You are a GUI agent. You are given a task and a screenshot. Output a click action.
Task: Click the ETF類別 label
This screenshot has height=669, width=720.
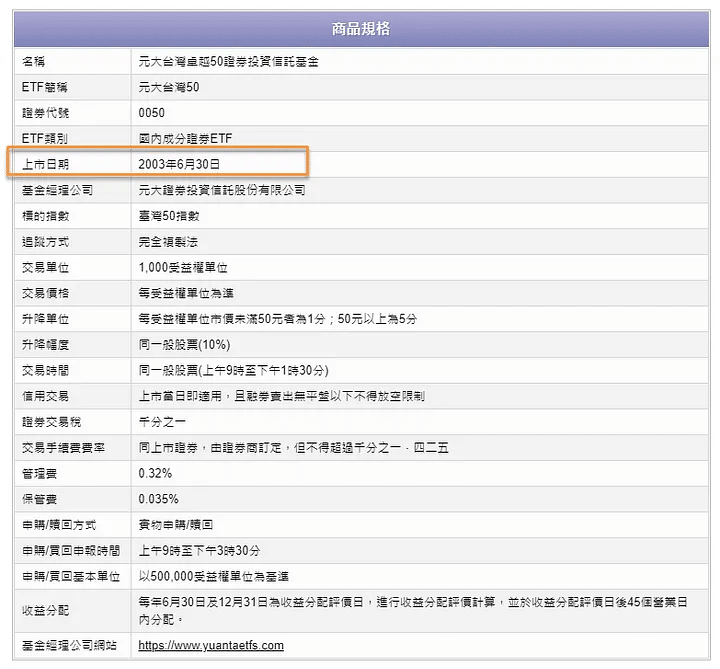click(x=45, y=139)
